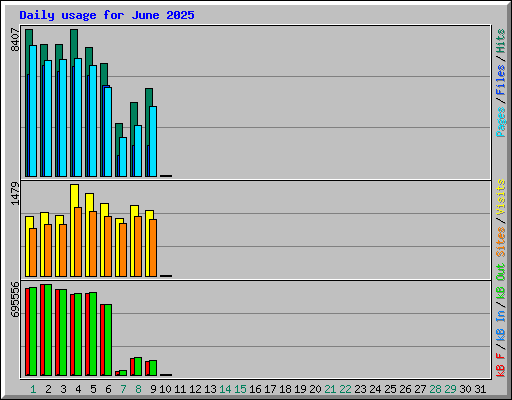This screenshot has height=400, width=512.
Task: Click the cyan pages bar for day 1
Action: pos(33,111)
